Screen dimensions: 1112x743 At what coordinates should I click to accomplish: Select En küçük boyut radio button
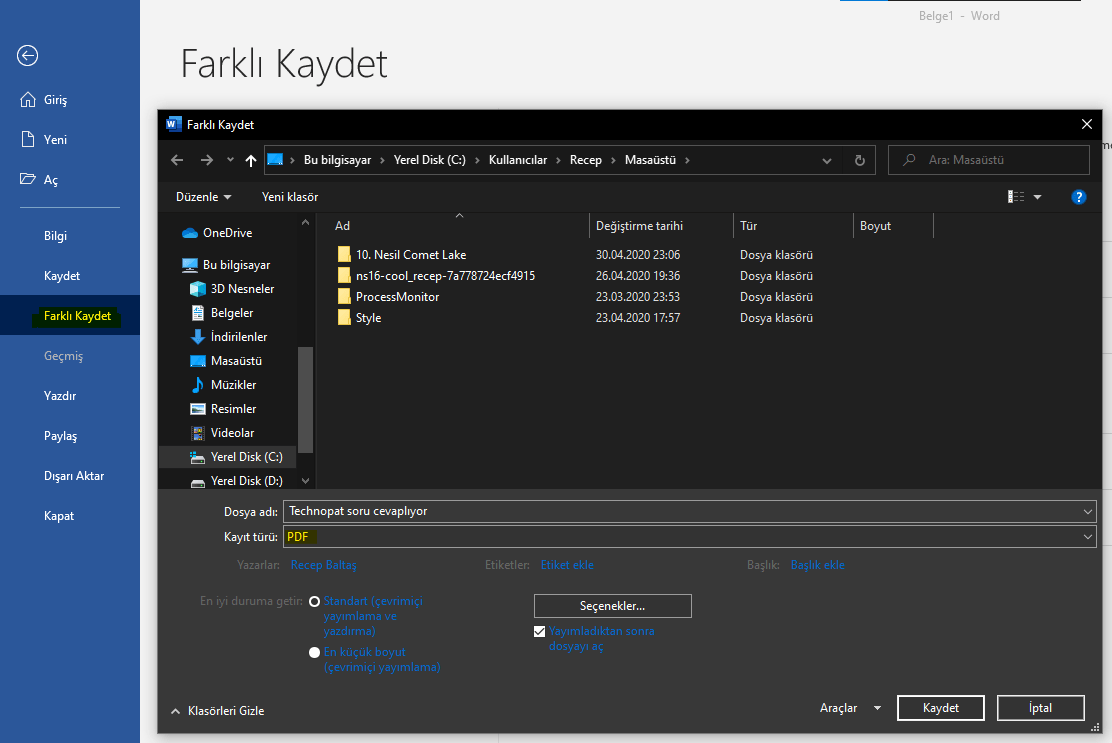(315, 652)
